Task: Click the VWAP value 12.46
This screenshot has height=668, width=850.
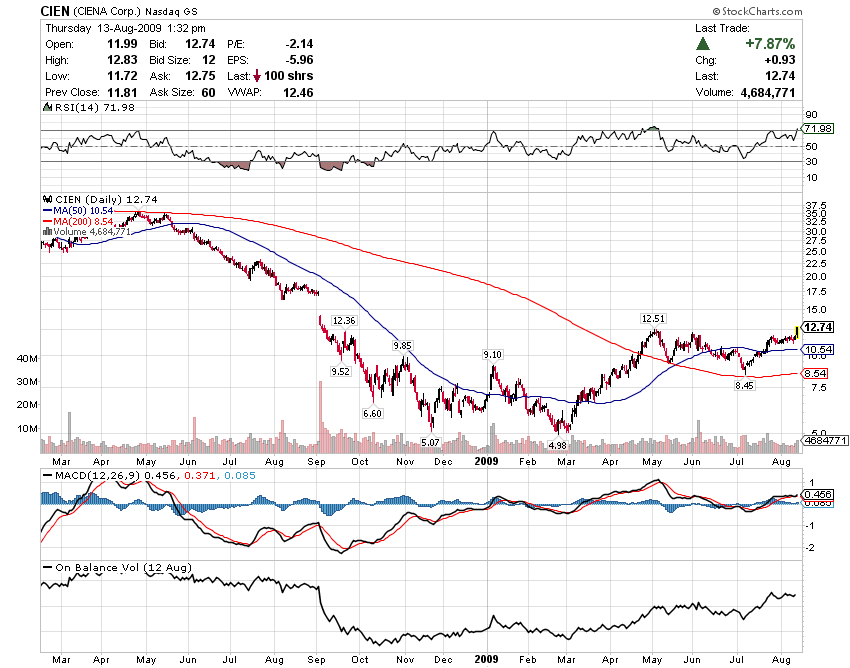Action: [298, 92]
